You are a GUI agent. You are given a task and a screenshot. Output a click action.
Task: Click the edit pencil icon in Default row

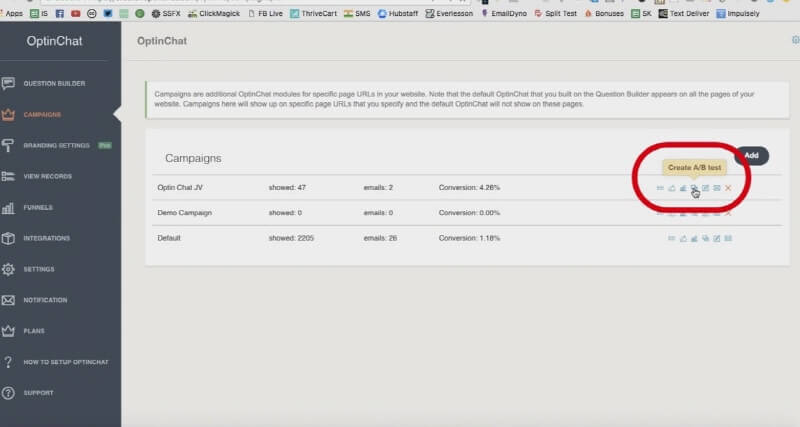point(717,238)
